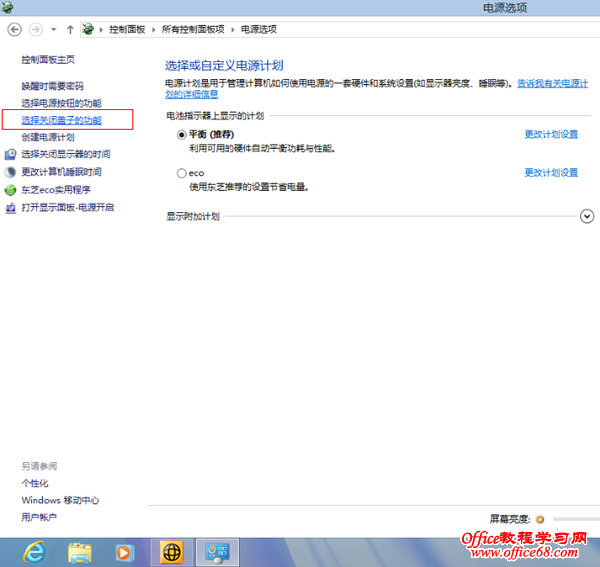Image resolution: width=600 pixels, height=567 pixels.
Task: Expand the breadcrumb arrow after 所有控制面板项
Action: [233, 30]
